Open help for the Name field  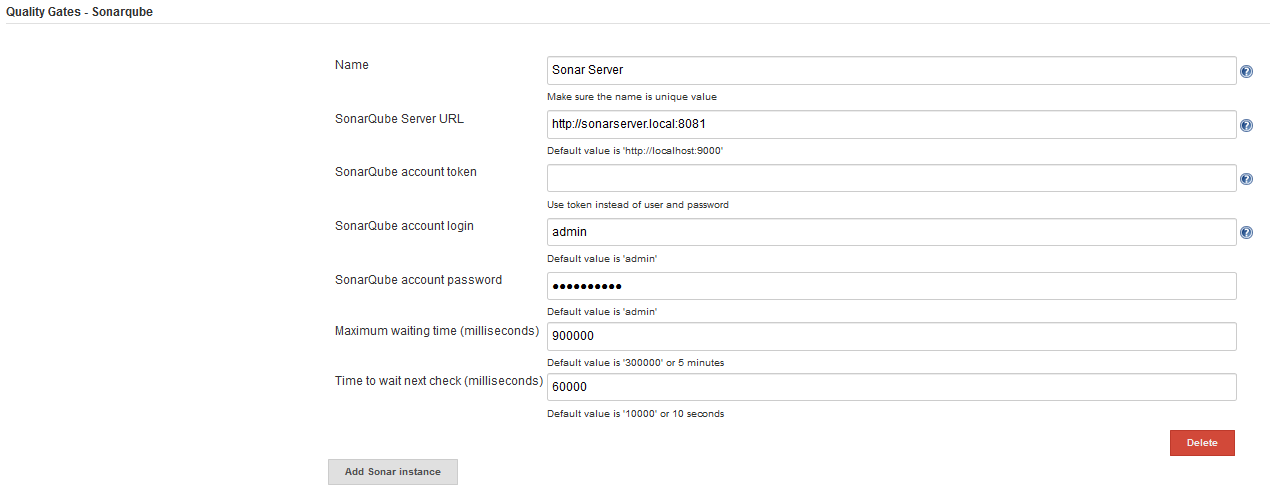tap(1247, 72)
